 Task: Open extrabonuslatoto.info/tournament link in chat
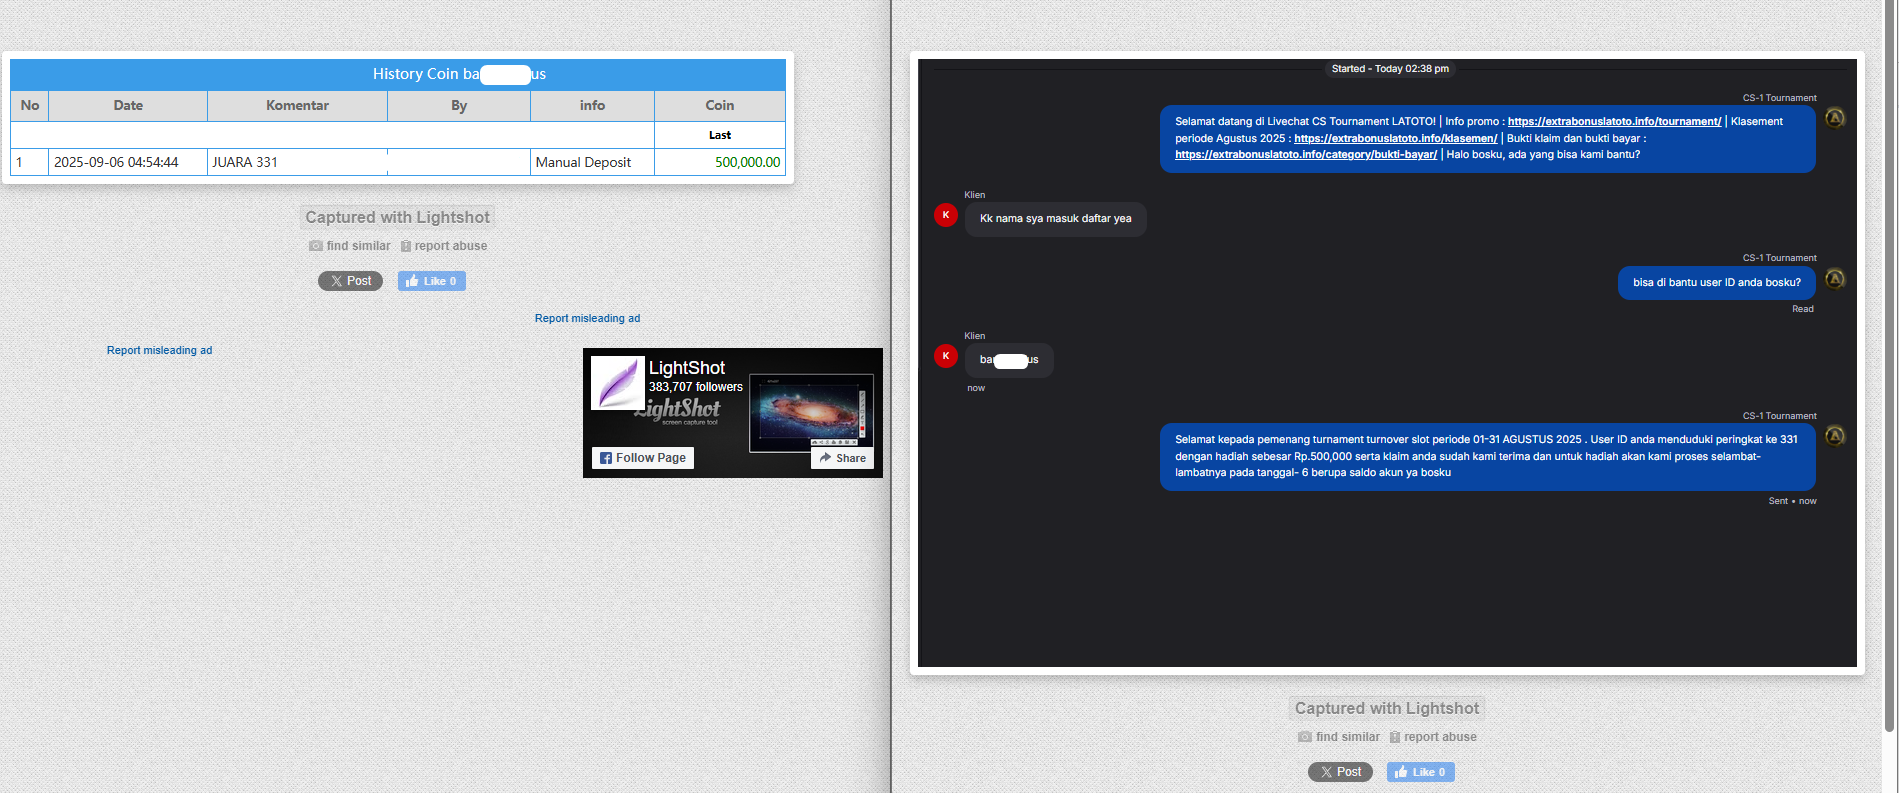click(1614, 121)
